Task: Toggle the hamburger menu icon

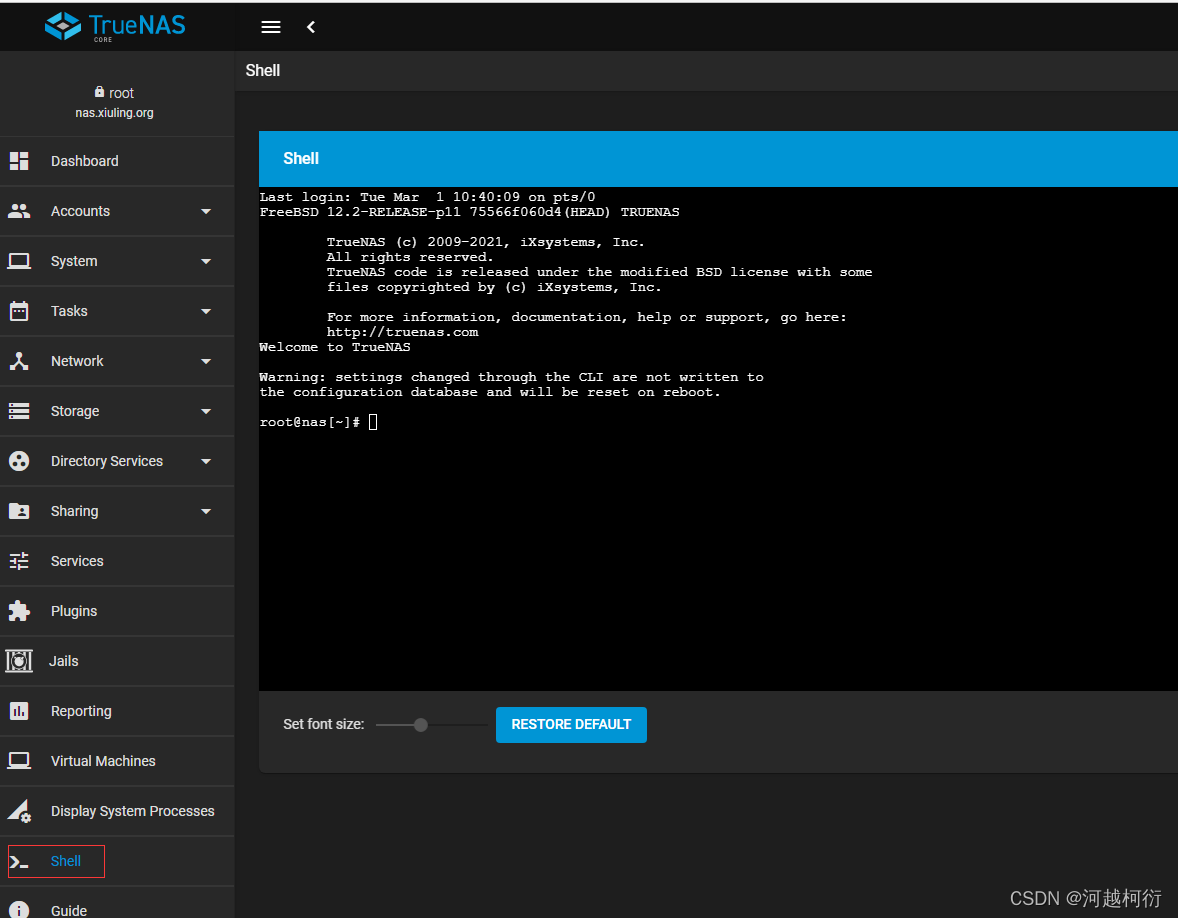Action: click(x=270, y=27)
